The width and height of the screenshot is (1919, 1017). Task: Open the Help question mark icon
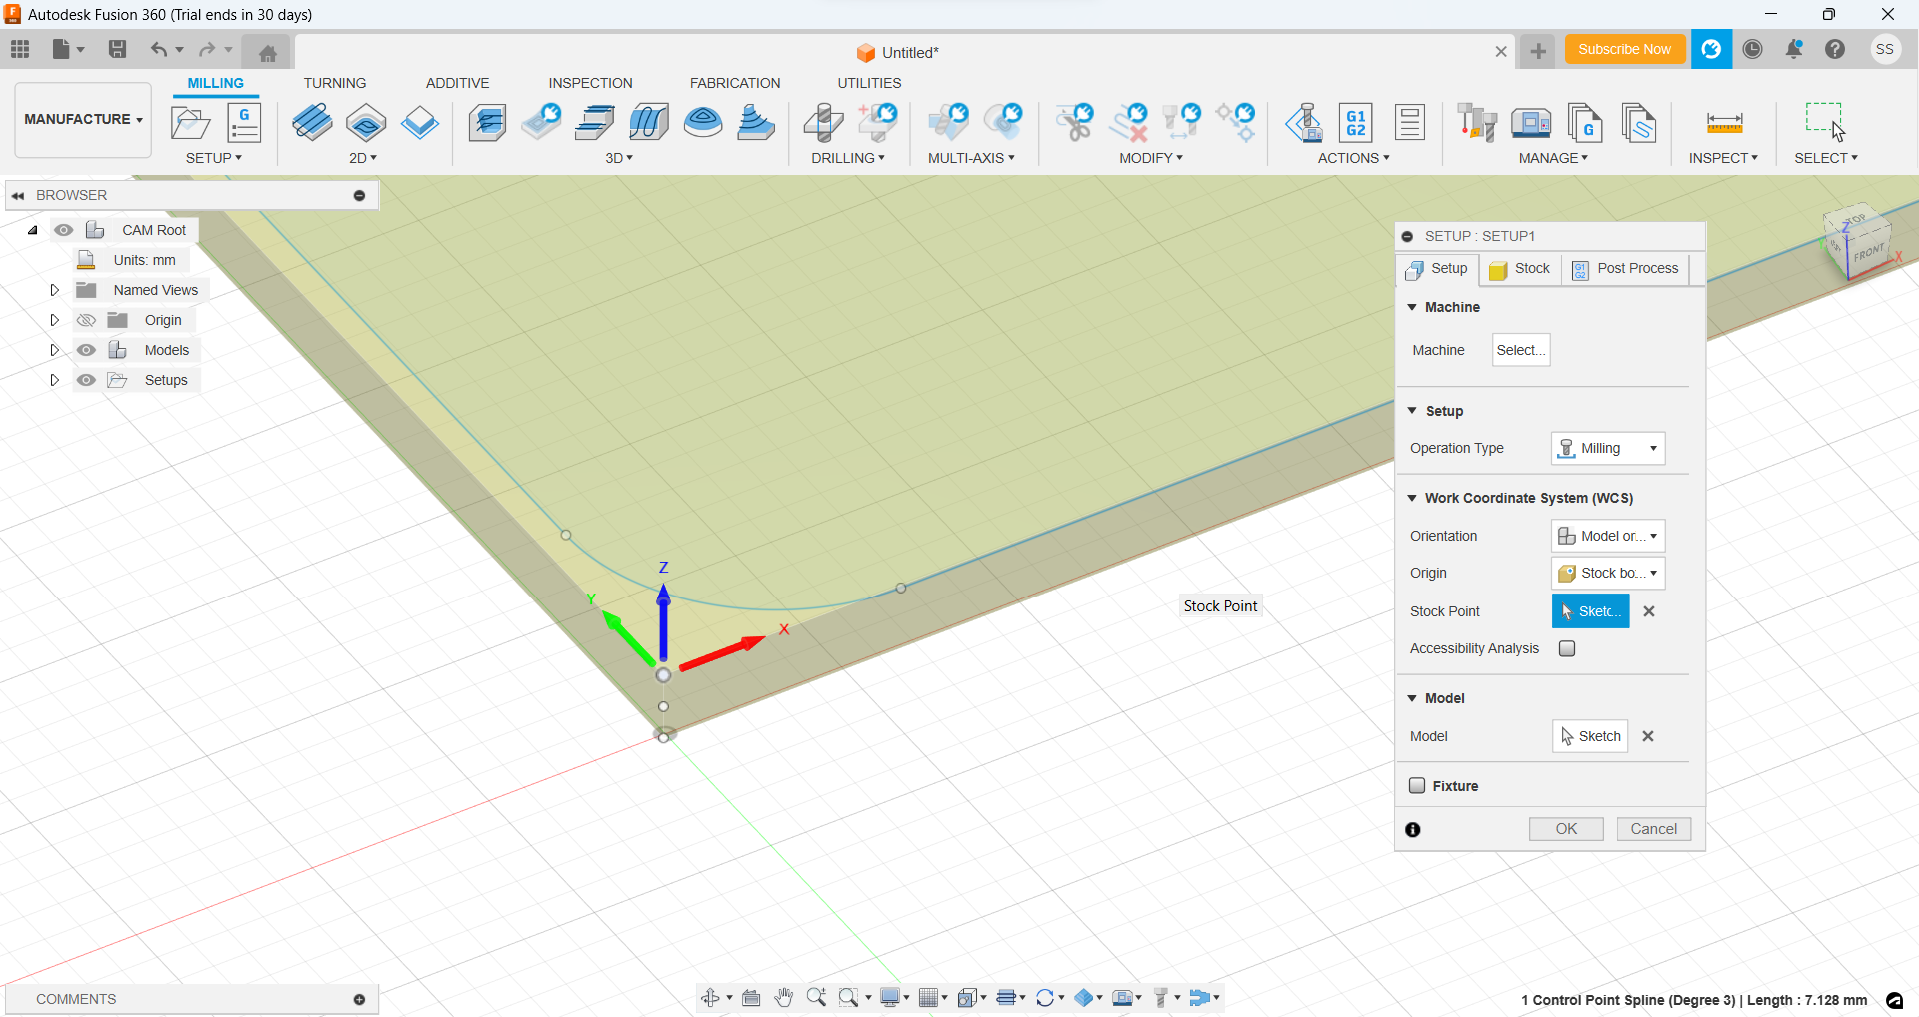[1835, 49]
